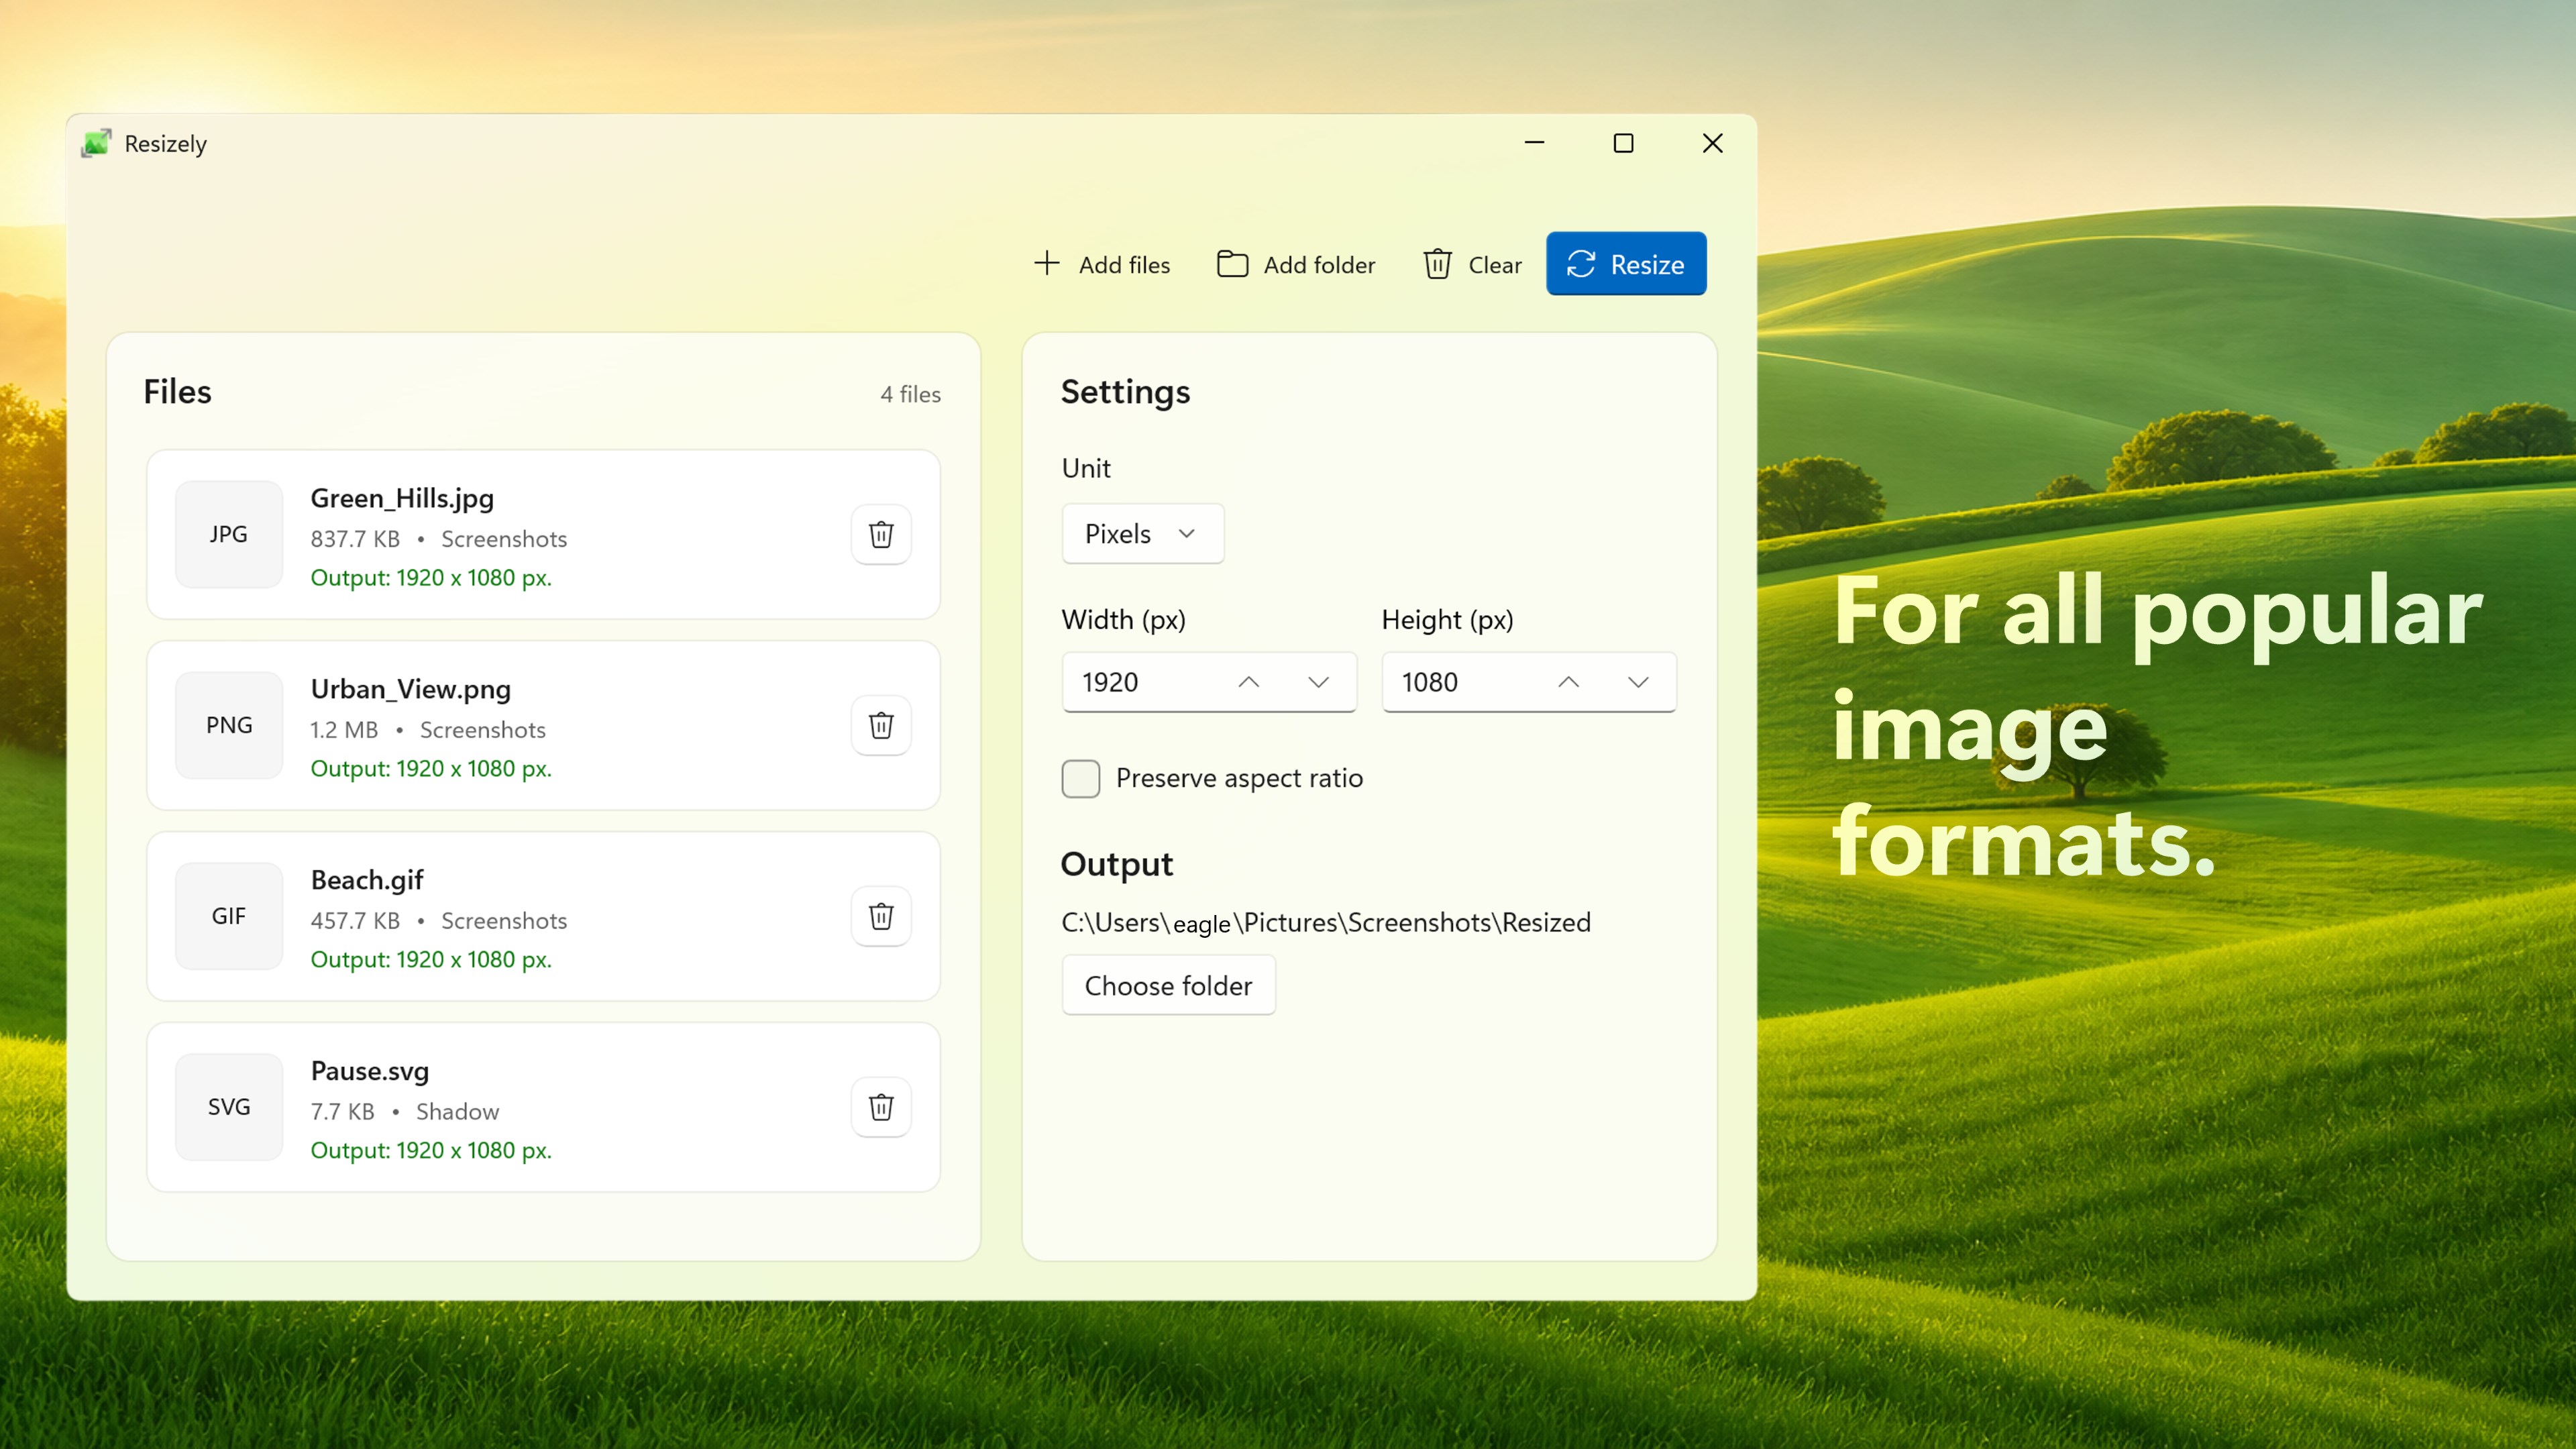The width and height of the screenshot is (2576, 1449).
Task: Increase height with the up arrow
Action: [1569, 682]
